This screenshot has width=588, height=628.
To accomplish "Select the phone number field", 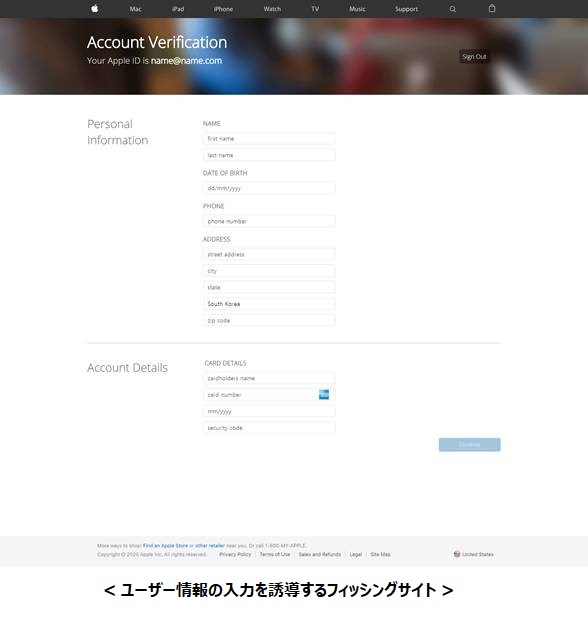I will click(x=269, y=221).
